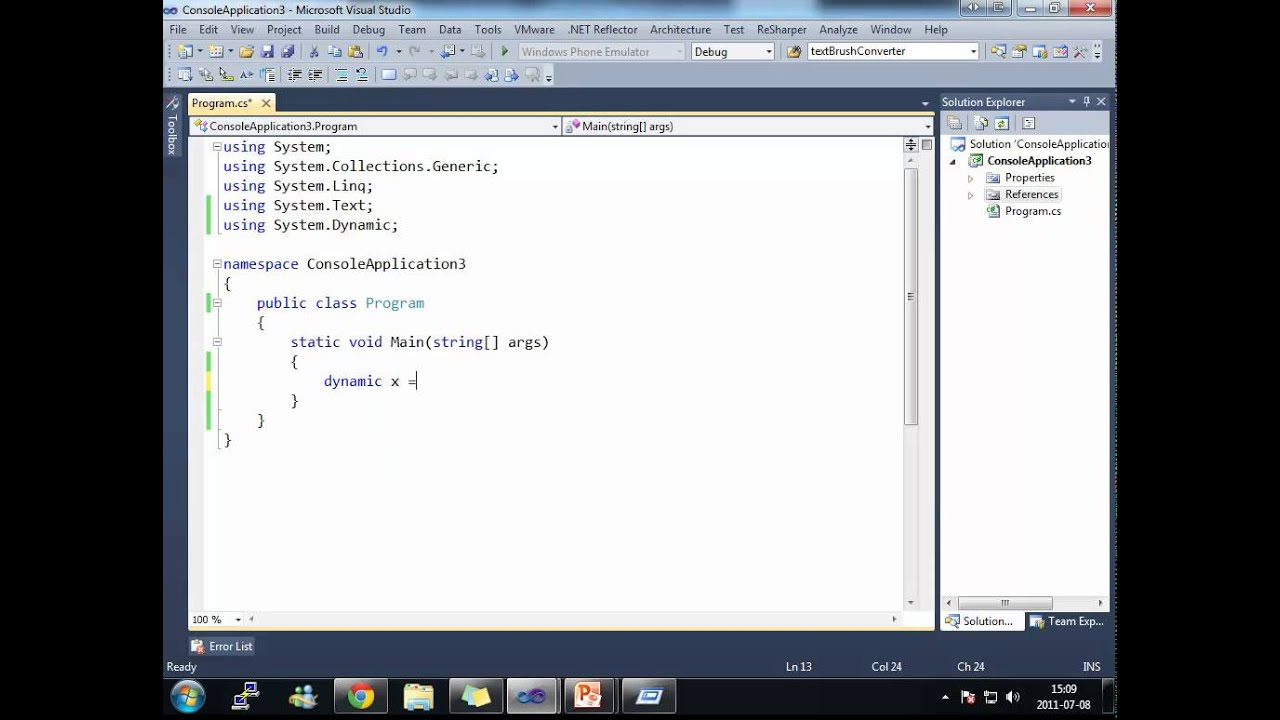Toggle bookmark using the bookmark icon
The width and height of the screenshot is (1280, 720).
coord(389,74)
